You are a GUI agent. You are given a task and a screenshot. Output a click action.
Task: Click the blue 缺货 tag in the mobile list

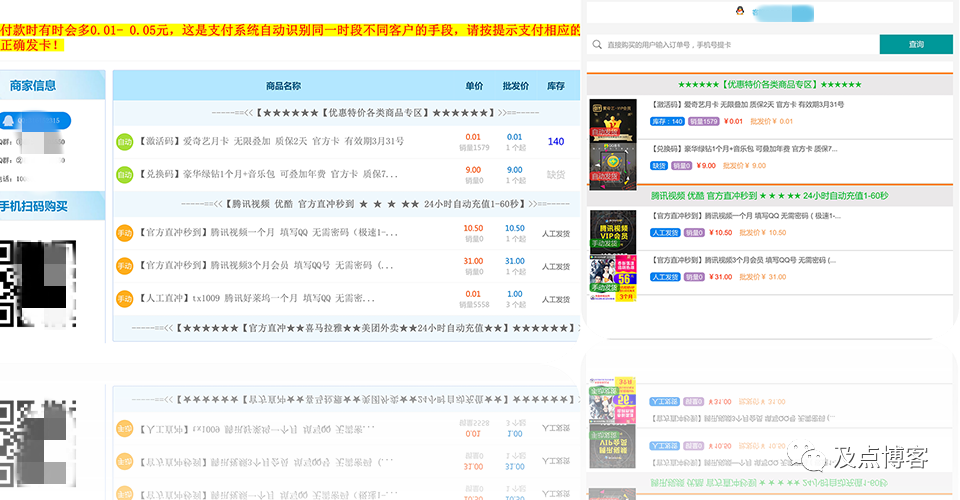point(659,166)
